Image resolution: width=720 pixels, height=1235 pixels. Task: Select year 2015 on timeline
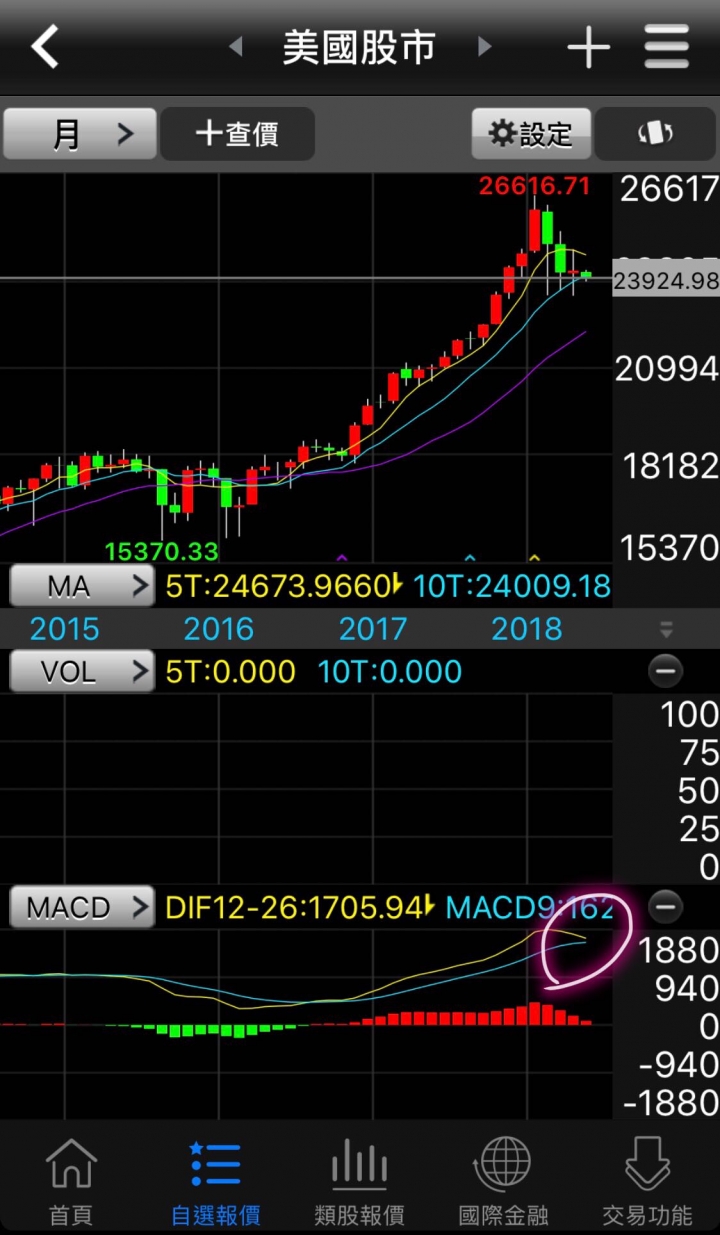tap(65, 629)
